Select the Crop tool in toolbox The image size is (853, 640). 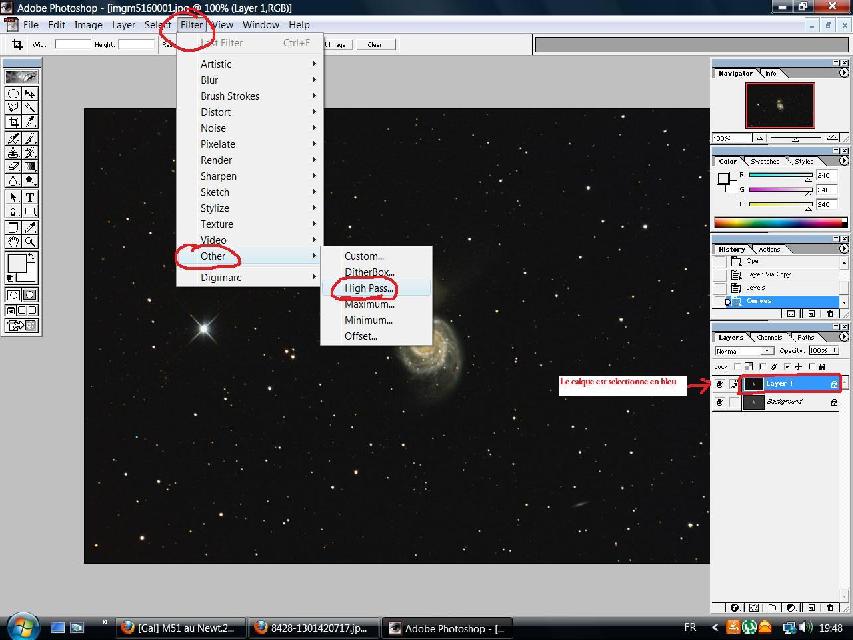[13, 122]
